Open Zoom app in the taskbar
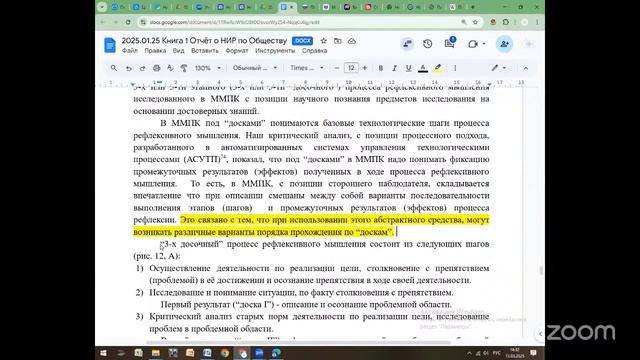 click(259, 353)
